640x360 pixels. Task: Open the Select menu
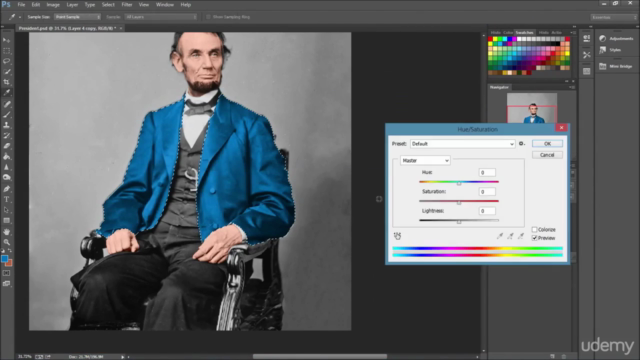(x=108, y=5)
